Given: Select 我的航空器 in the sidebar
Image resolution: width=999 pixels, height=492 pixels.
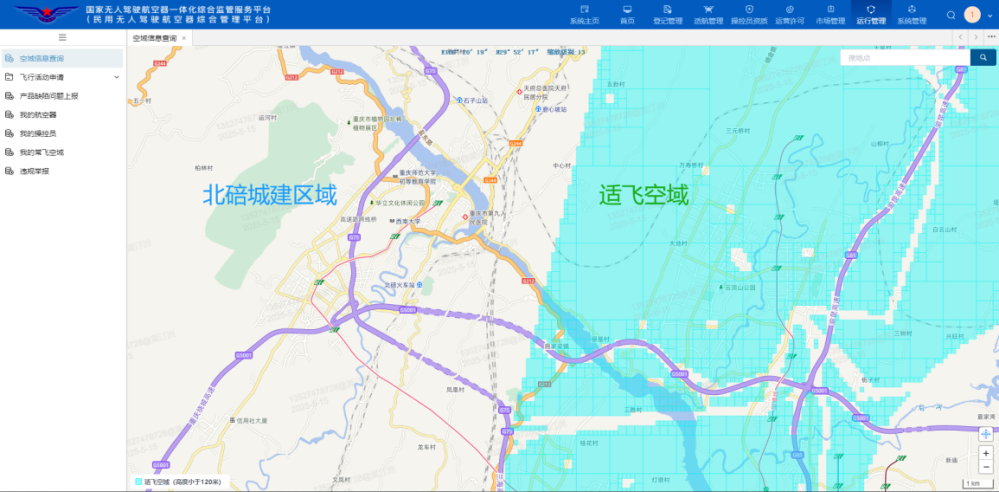Looking at the screenshot, I should pos(38,115).
